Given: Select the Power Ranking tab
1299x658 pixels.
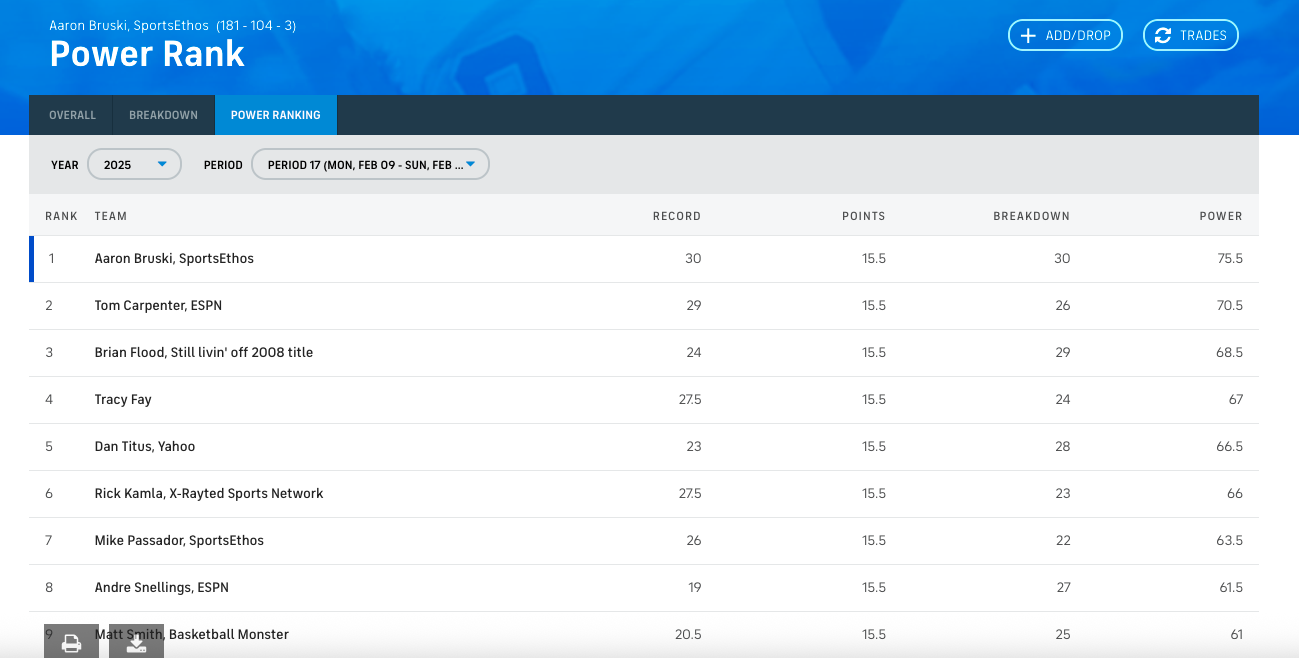Looking at the screenshot, I should pyautogui.click(x=276, y=115).
